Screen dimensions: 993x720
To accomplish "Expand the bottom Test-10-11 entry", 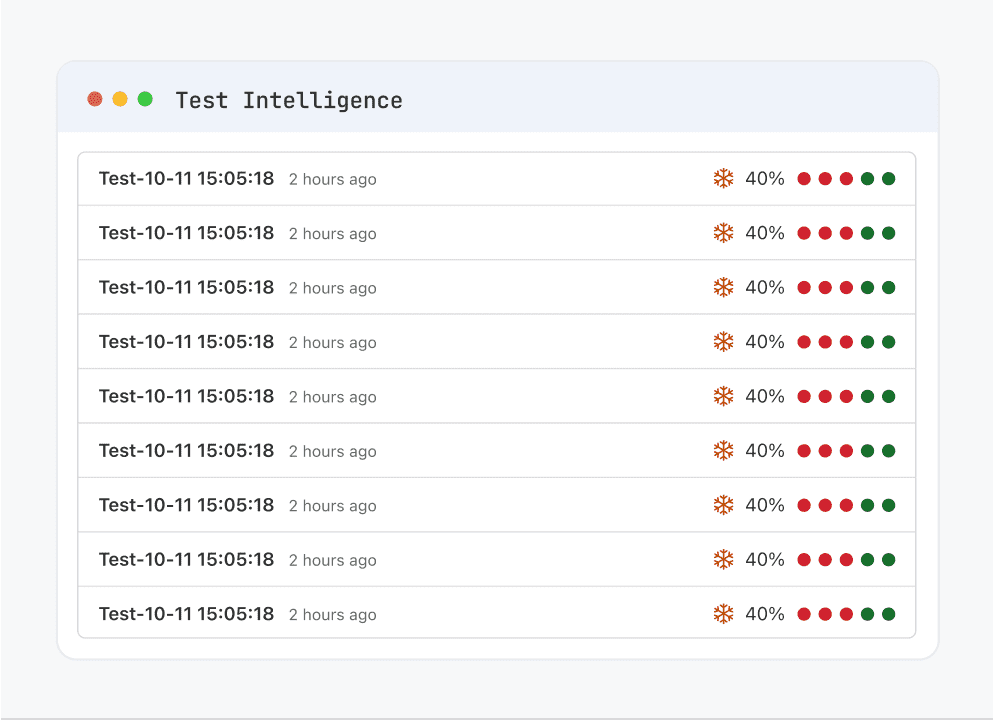I will (x=186, y=613).
